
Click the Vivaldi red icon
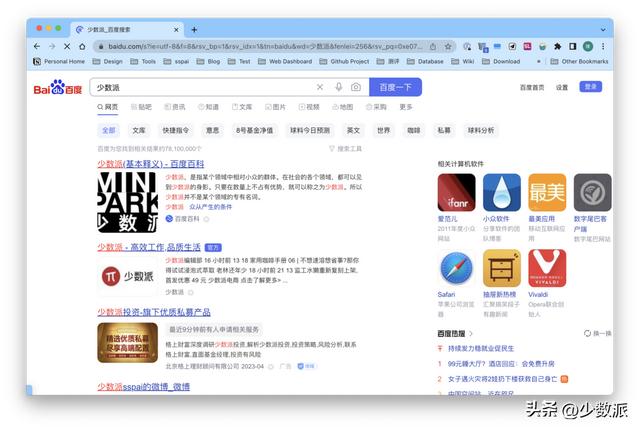(547, 268)
